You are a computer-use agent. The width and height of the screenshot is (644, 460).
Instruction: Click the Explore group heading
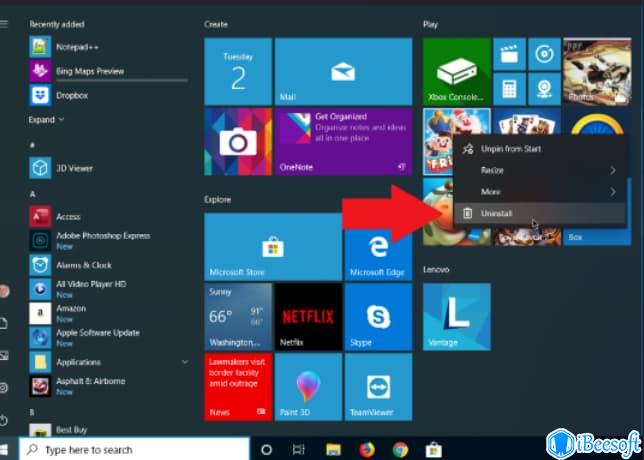(218, 200)
